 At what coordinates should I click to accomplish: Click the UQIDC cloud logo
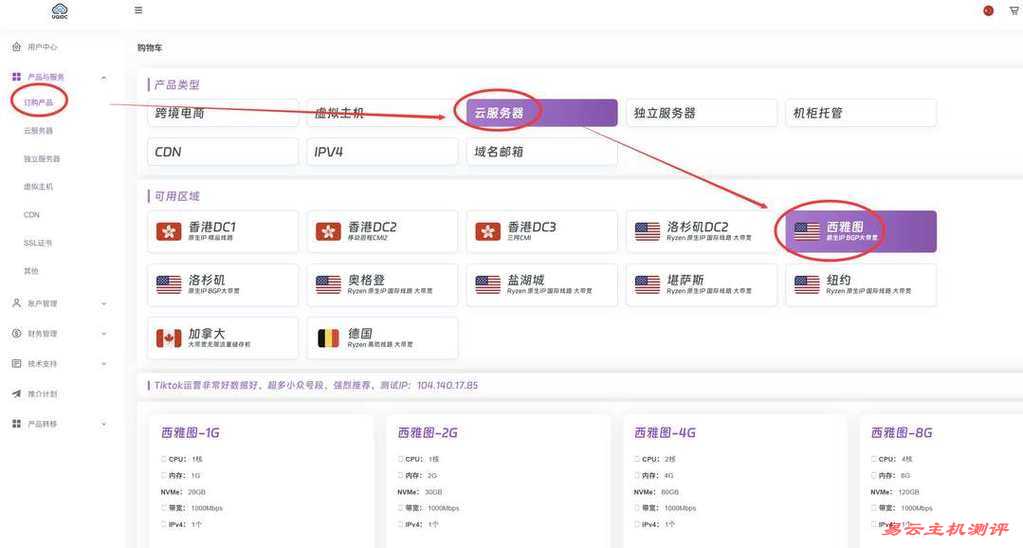(59, 10)
